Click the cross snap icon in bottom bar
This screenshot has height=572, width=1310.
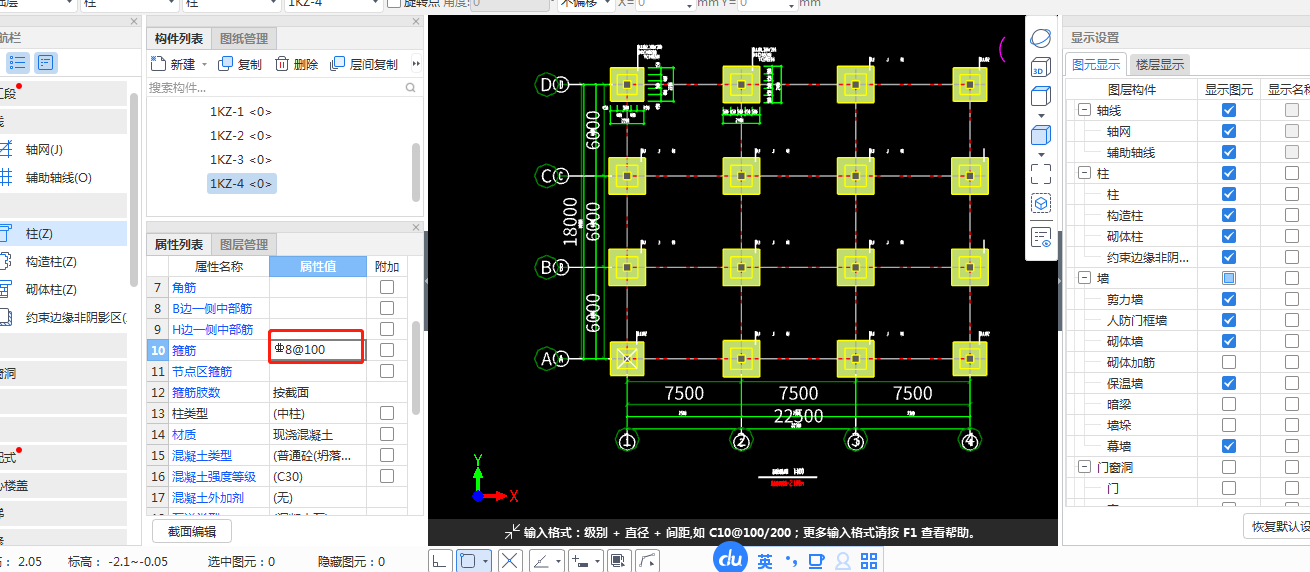510,561
